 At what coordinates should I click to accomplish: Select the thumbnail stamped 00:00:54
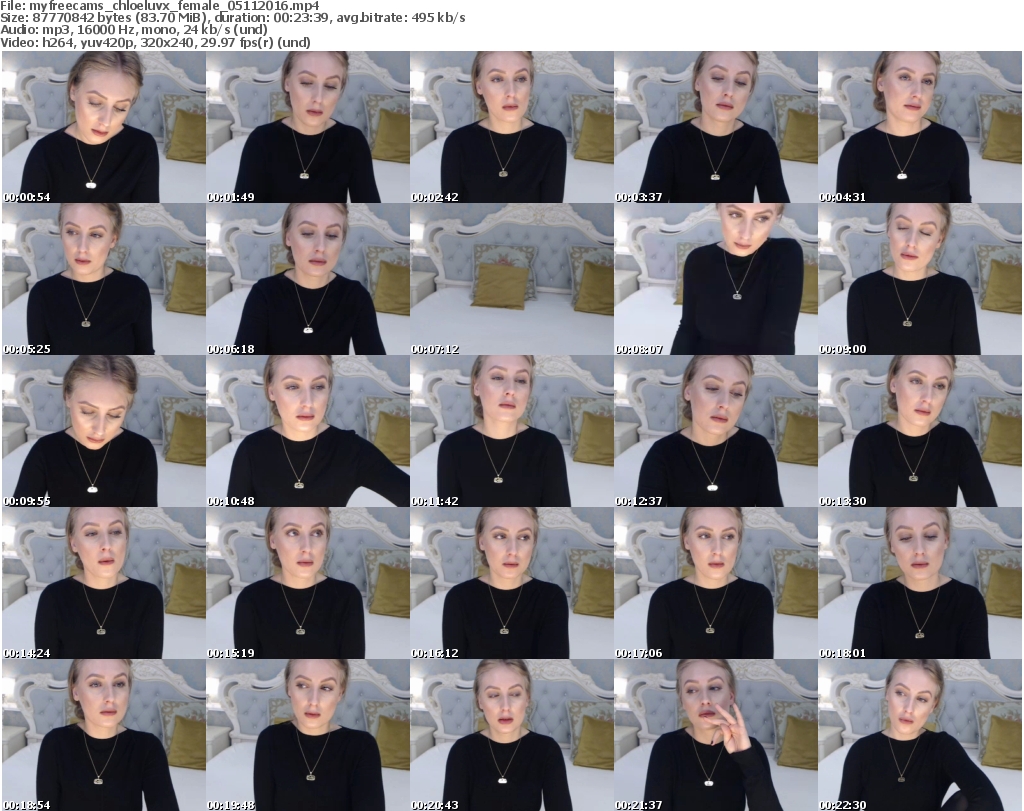pos(104,127)
